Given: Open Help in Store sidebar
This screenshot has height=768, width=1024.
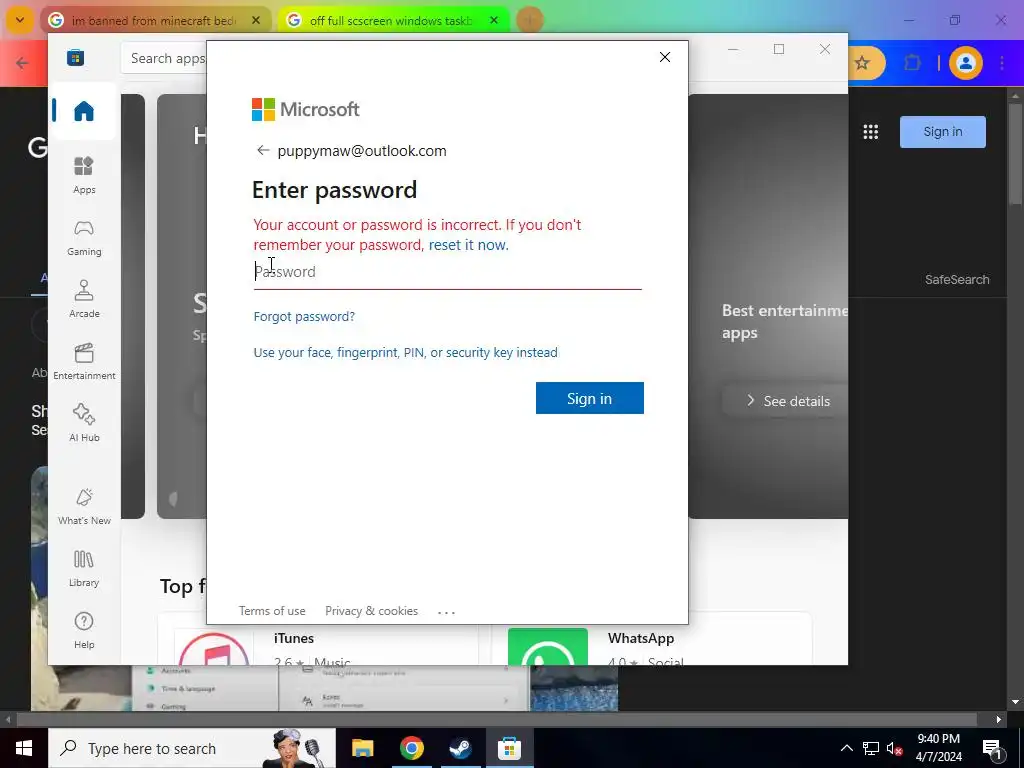Looking at the screenshot, I should pos(84,630).
